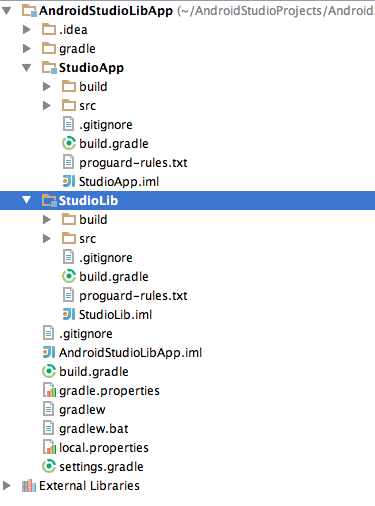Select build.gradle text under StudioApp
Screen dimensions: 375x506
point(114,144)
